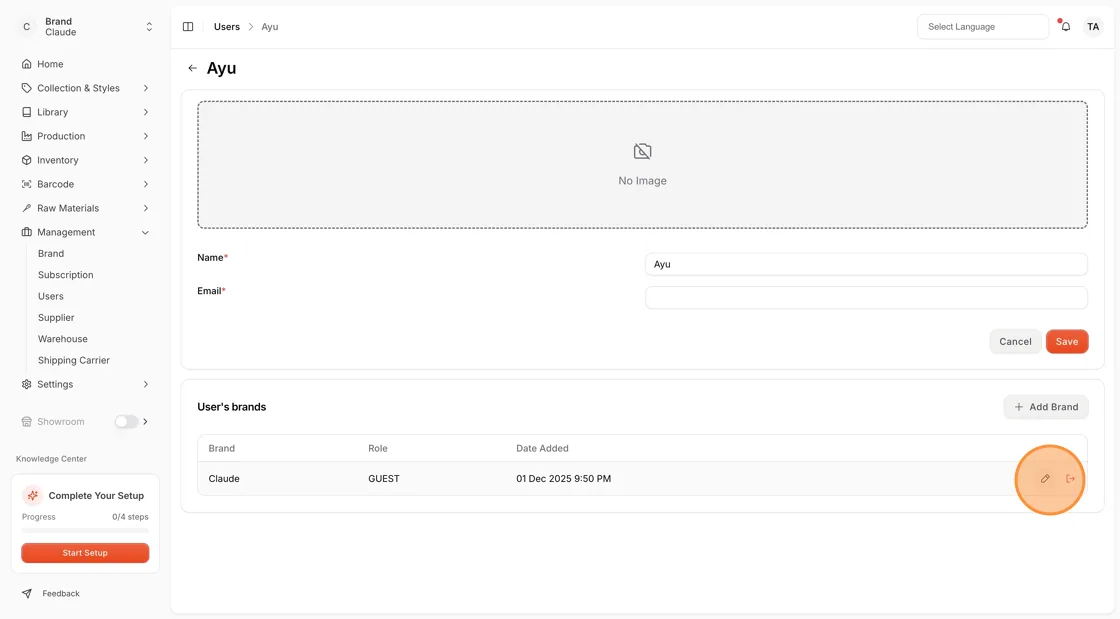The width and height of the screenshot is (1120, 619).
Task: Open the Supplier submenu item
Action: [x=56, y=318]
